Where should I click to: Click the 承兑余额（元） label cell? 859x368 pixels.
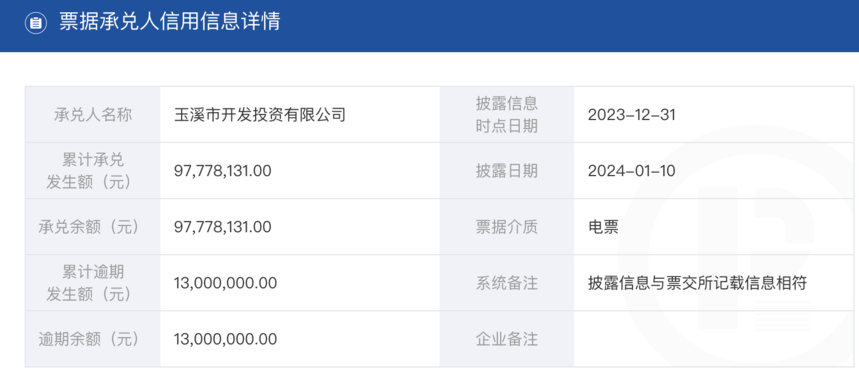coord(93,227)
